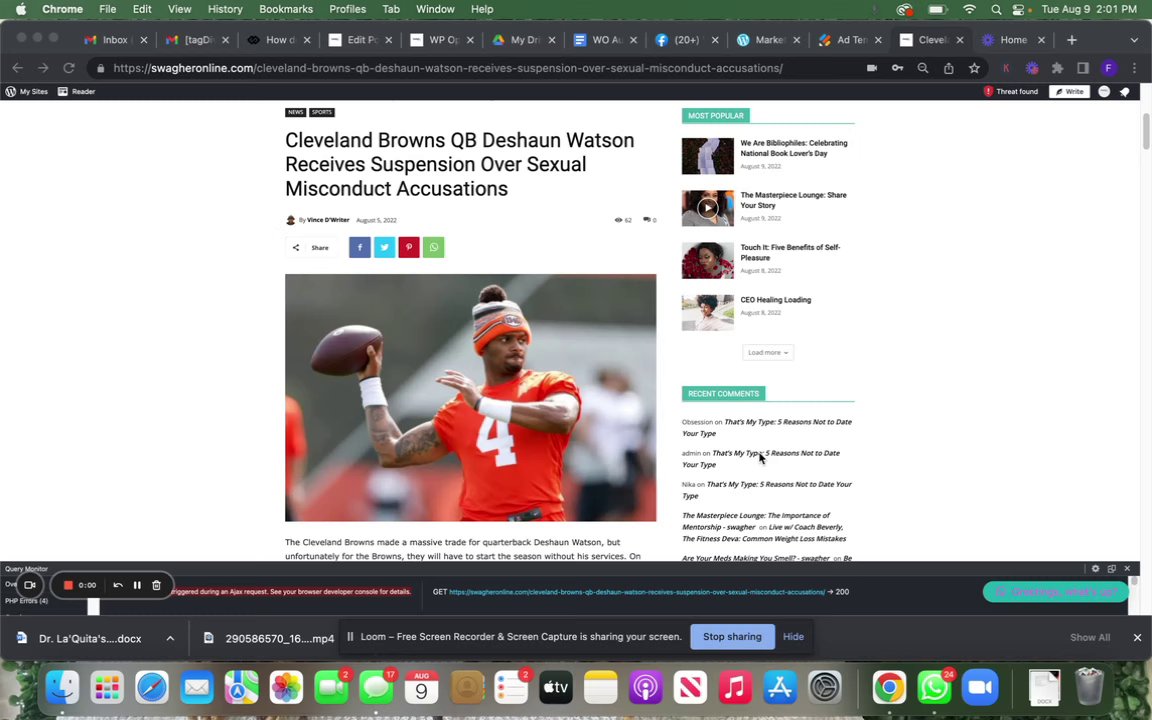
Task: Open Zoom from the Dock
Action: click(x=980, y=688)
